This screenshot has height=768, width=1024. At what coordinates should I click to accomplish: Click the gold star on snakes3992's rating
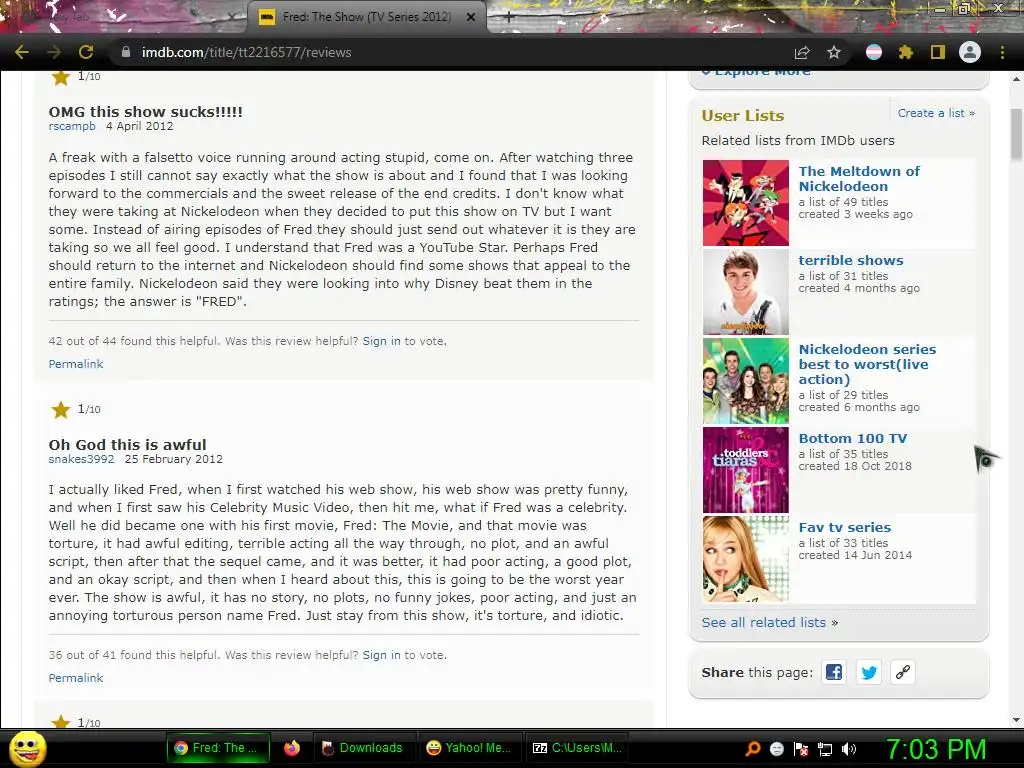tap(61, 409)
